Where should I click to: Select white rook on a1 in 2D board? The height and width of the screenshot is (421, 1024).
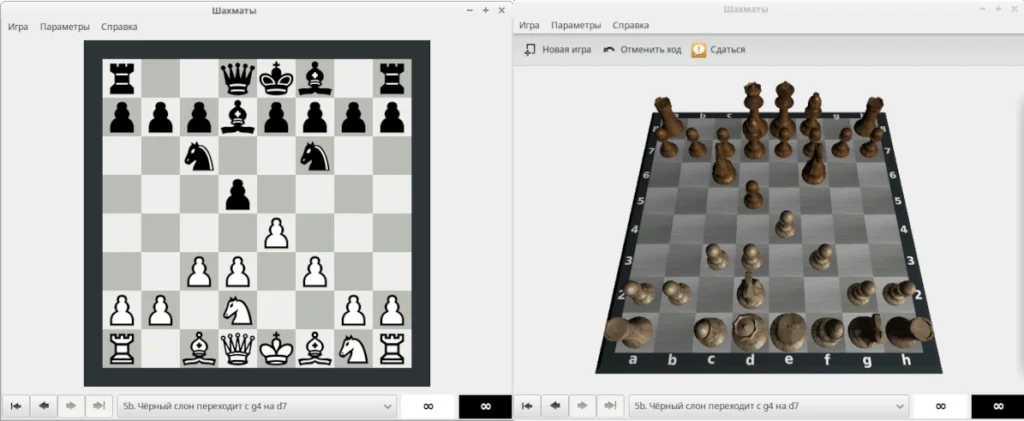[x=122, y=349]
